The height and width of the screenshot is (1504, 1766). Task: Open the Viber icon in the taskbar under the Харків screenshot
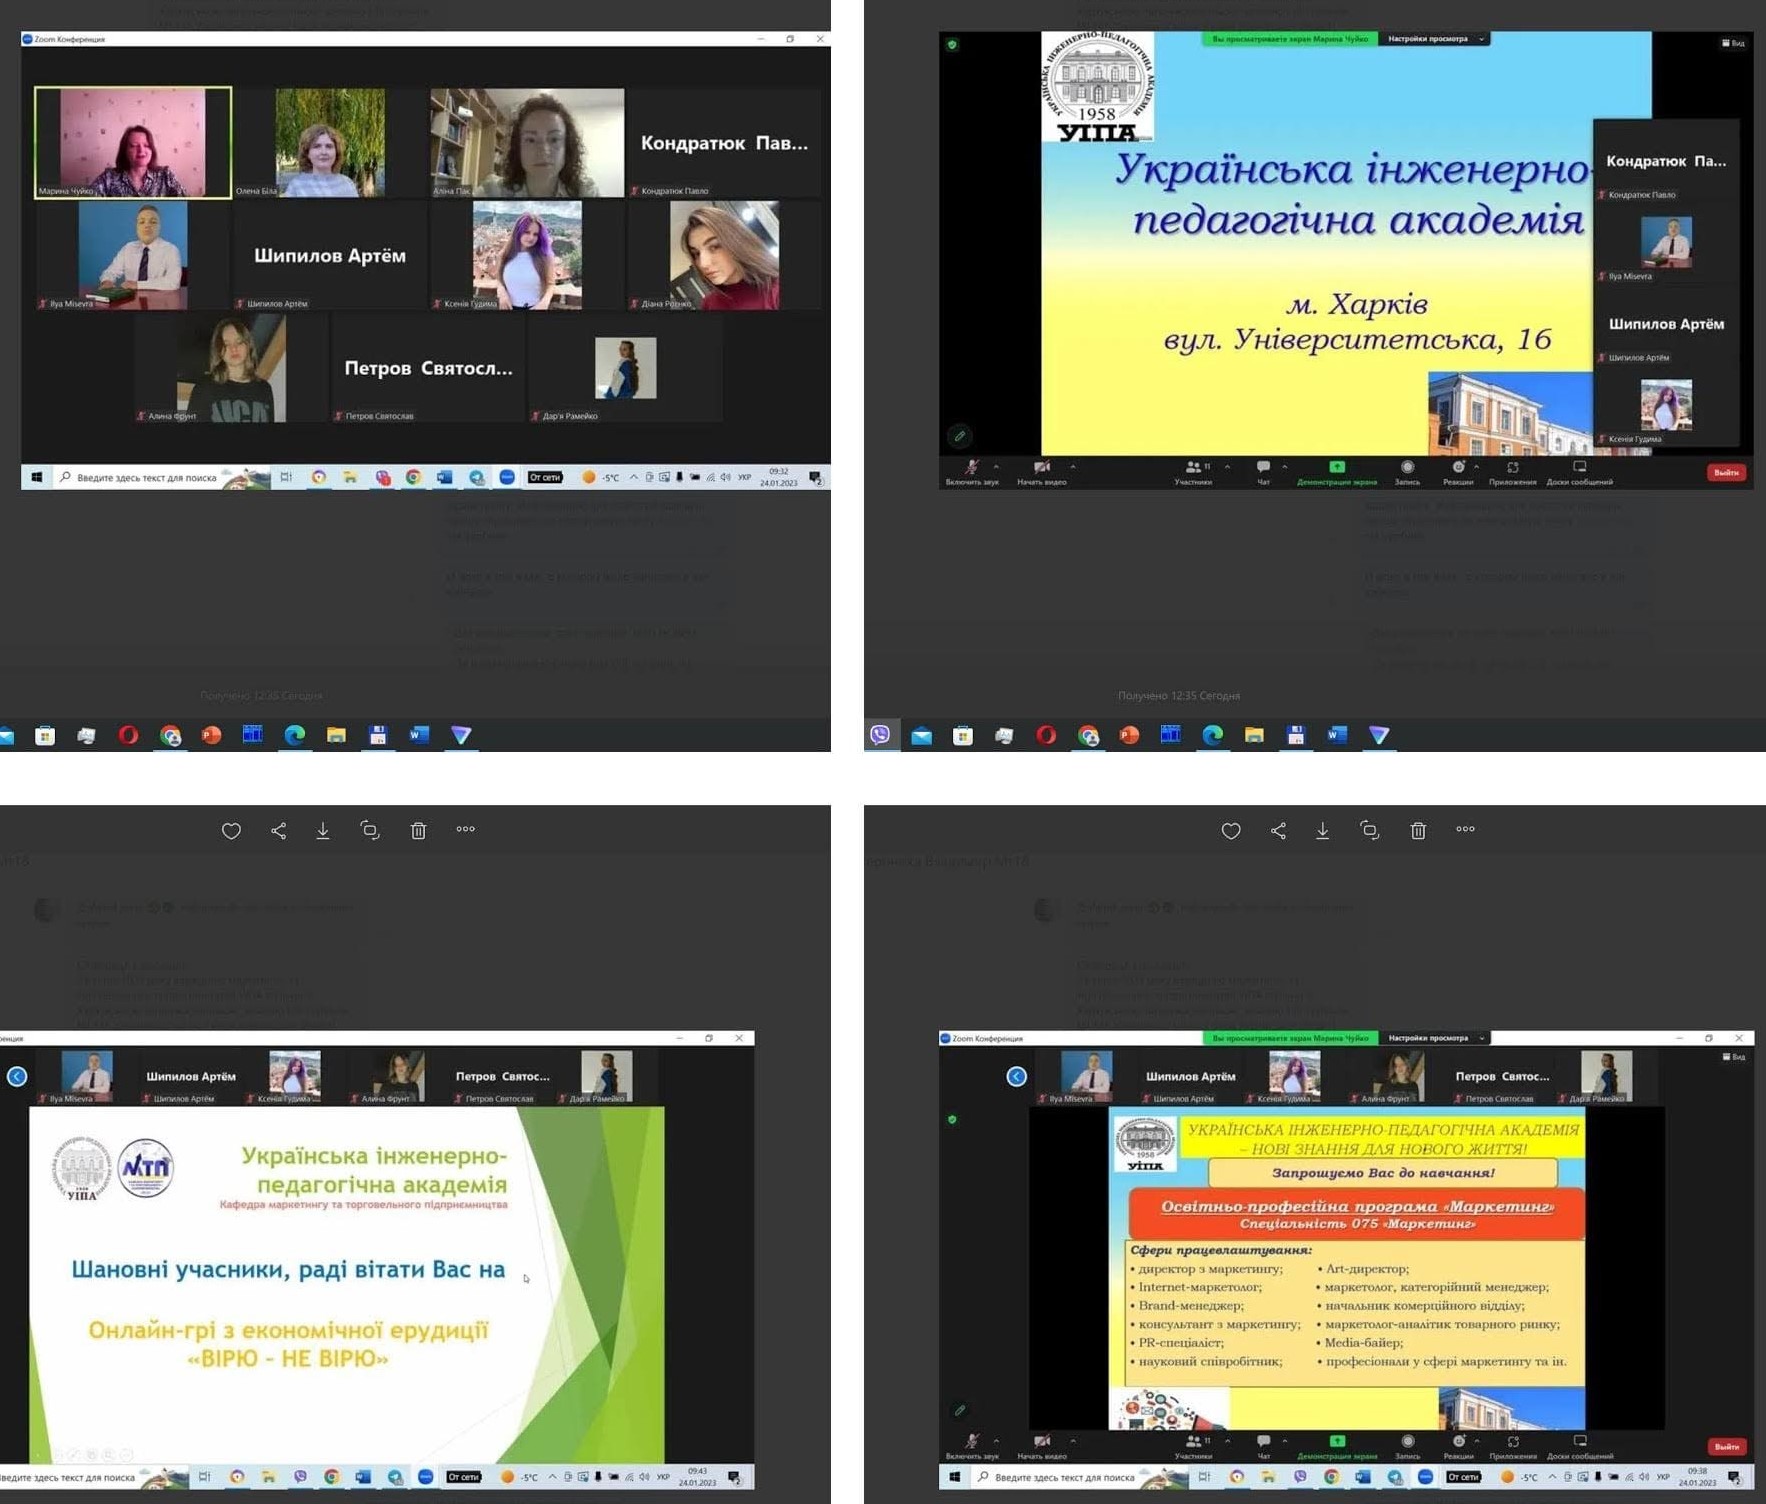click(880, 735)
